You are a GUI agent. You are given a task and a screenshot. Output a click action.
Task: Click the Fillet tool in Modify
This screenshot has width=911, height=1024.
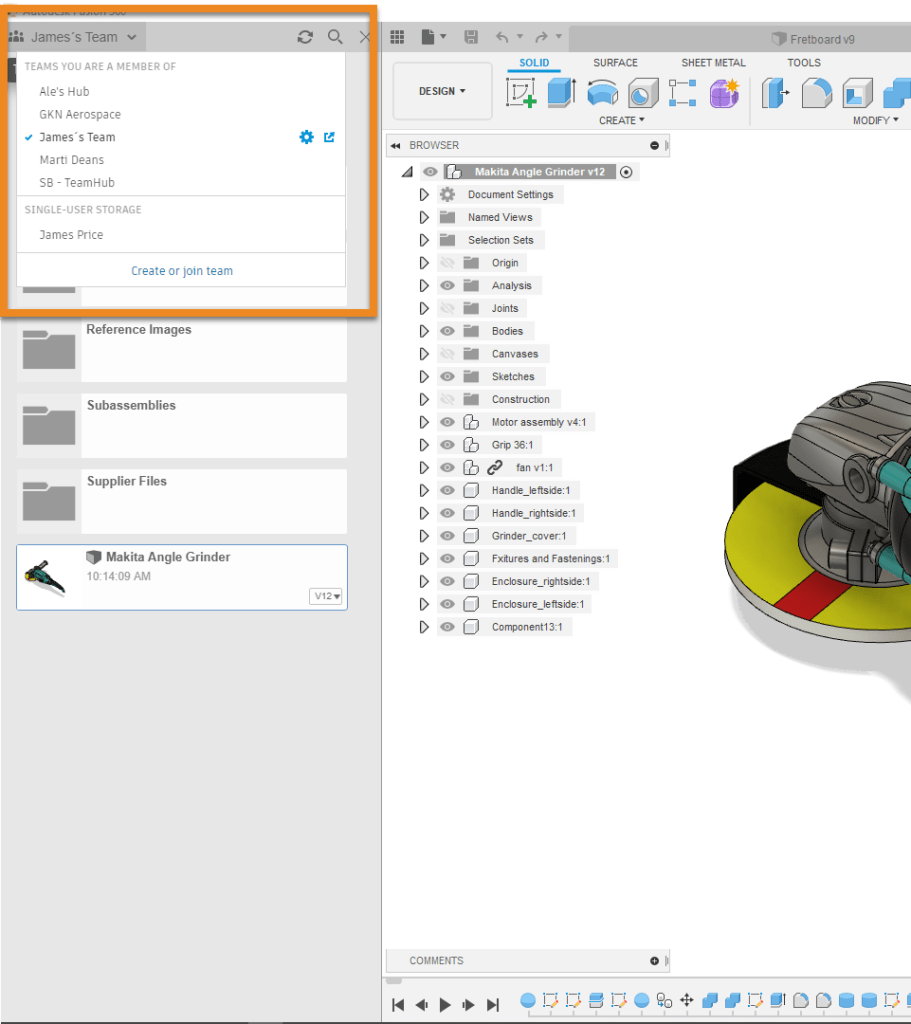click(817, 93)
